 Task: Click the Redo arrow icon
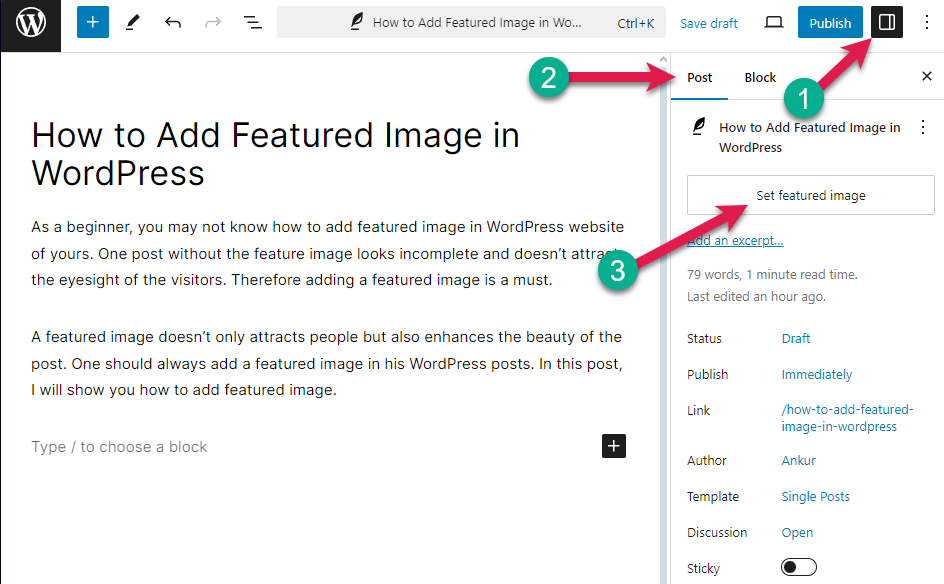coord(213,23)
